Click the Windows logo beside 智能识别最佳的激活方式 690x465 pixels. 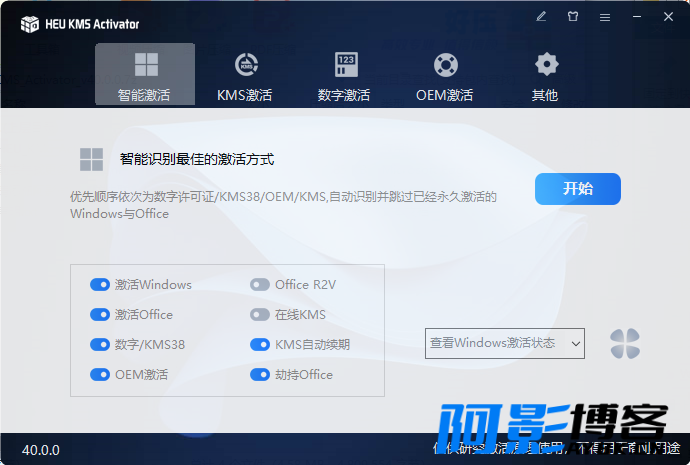(92, 159)
